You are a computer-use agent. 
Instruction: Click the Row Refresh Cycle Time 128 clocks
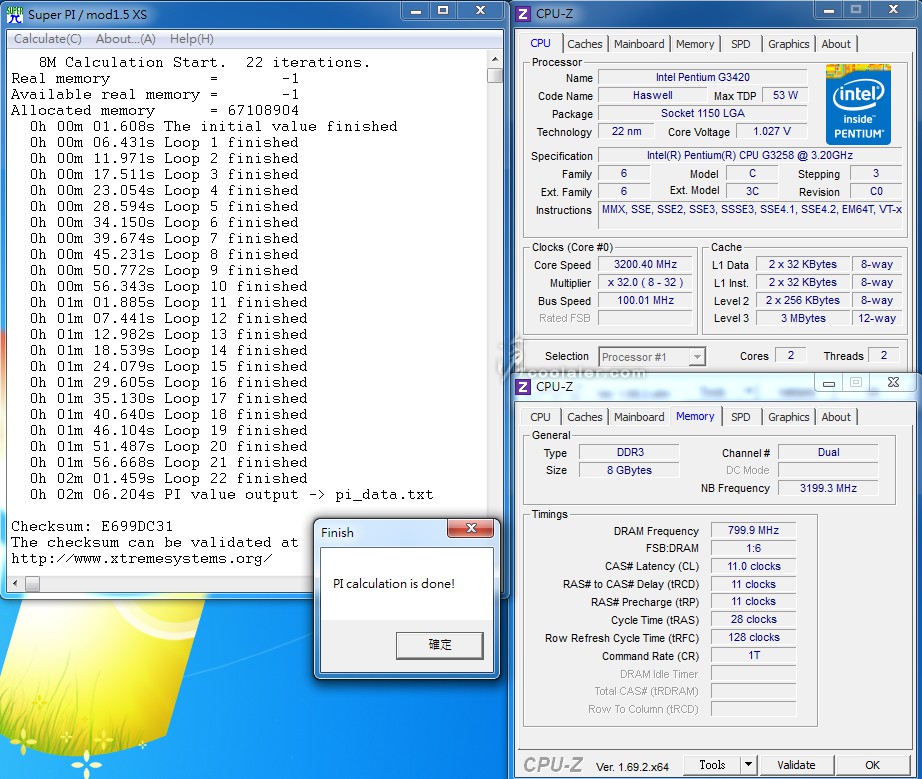pos(753,637)
